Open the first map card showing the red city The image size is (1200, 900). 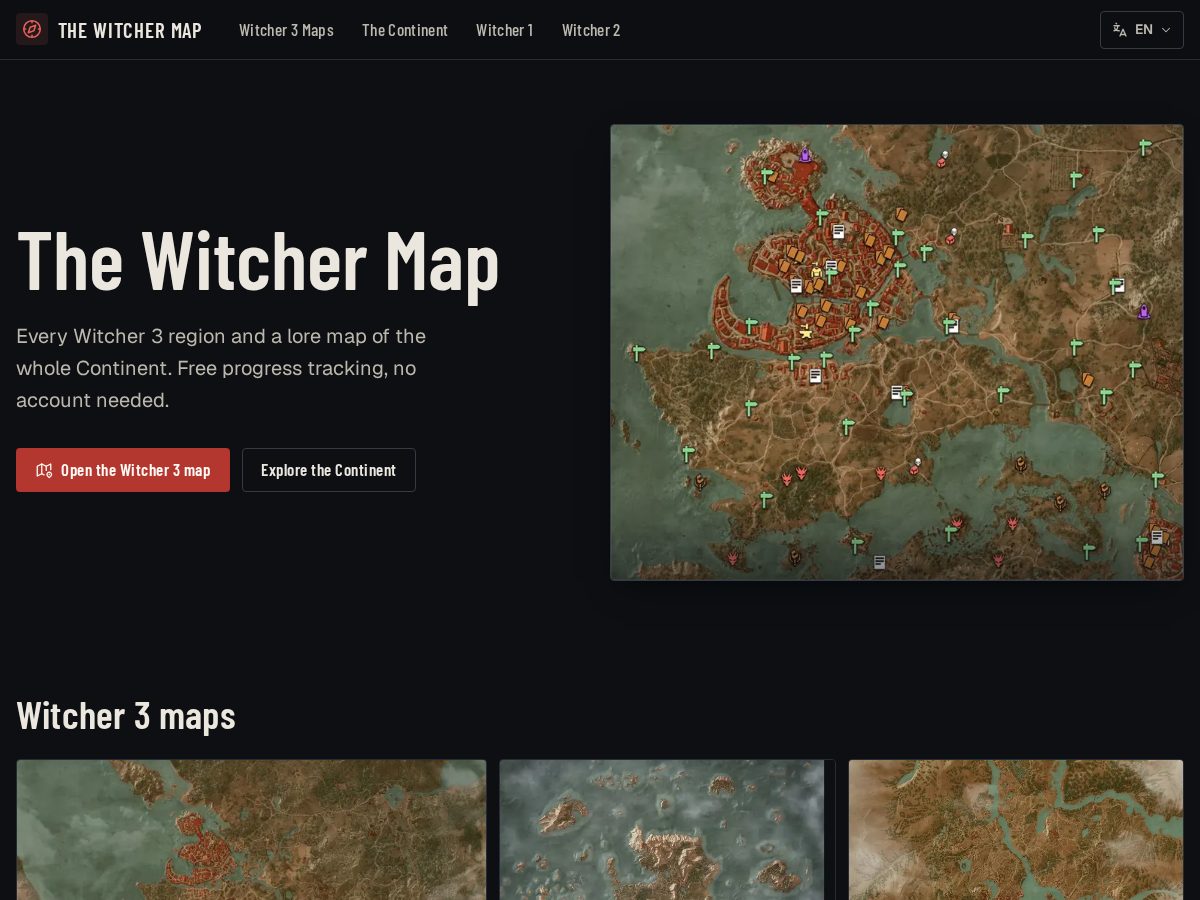(x=251, y=830)
